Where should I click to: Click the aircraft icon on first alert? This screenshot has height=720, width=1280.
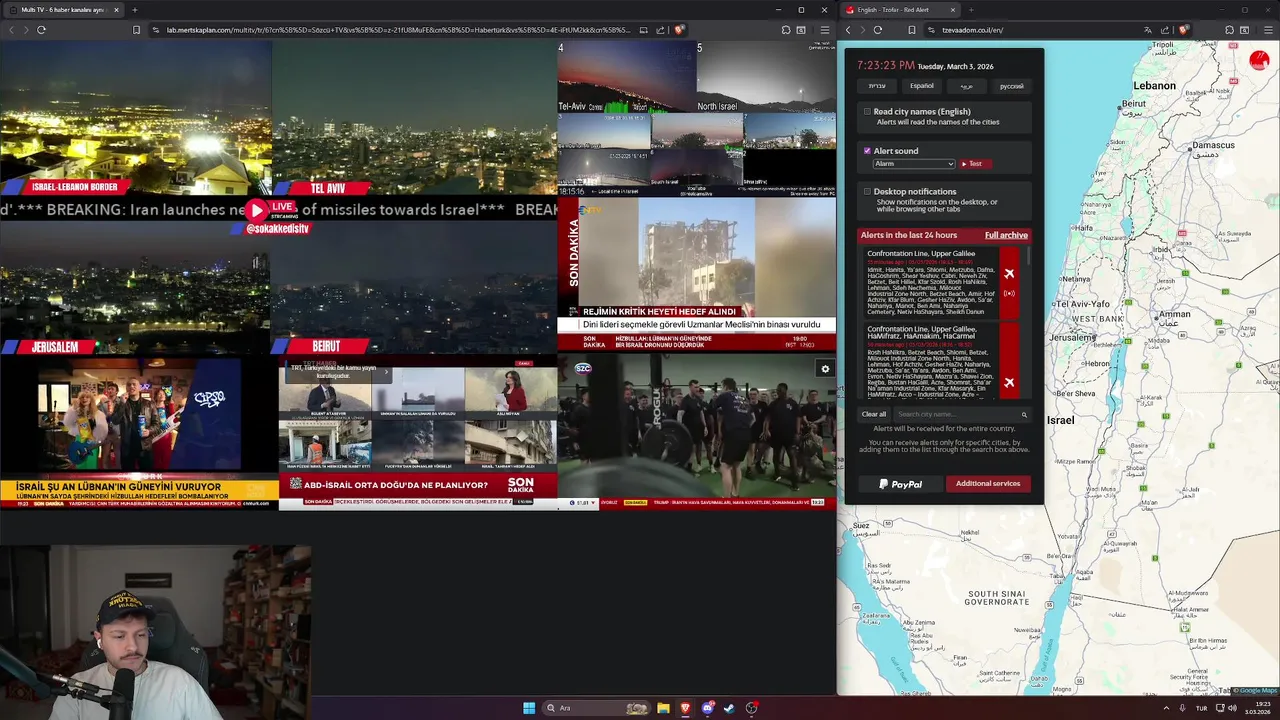(1009, 274)
